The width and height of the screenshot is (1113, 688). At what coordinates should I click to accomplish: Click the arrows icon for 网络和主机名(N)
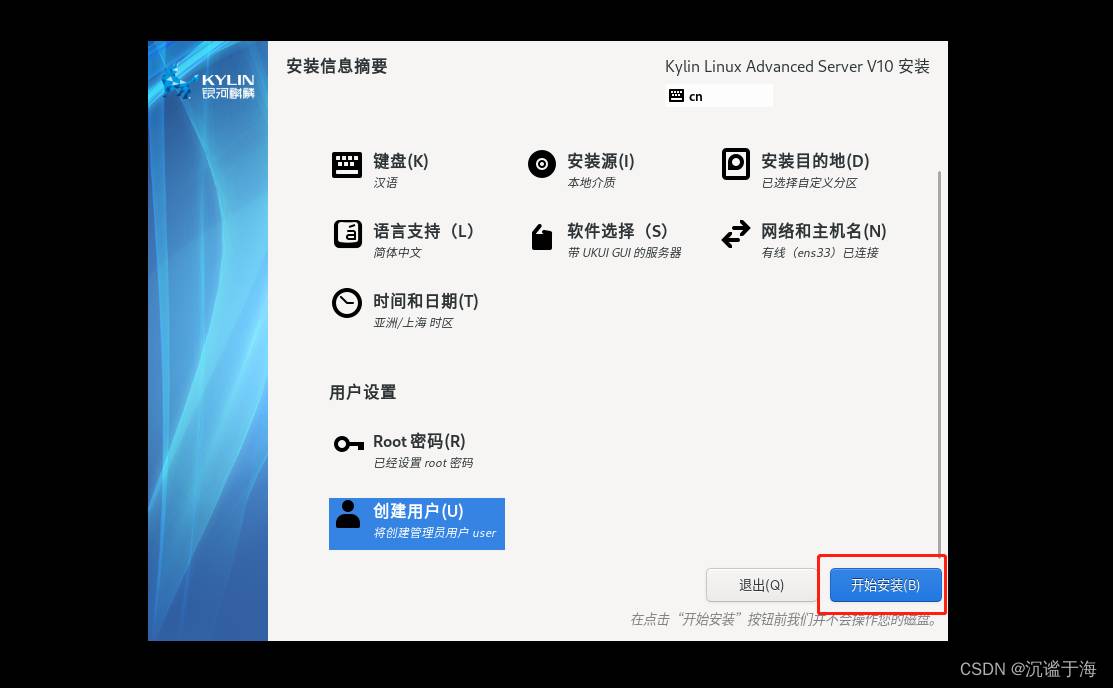tap(735, 235)
